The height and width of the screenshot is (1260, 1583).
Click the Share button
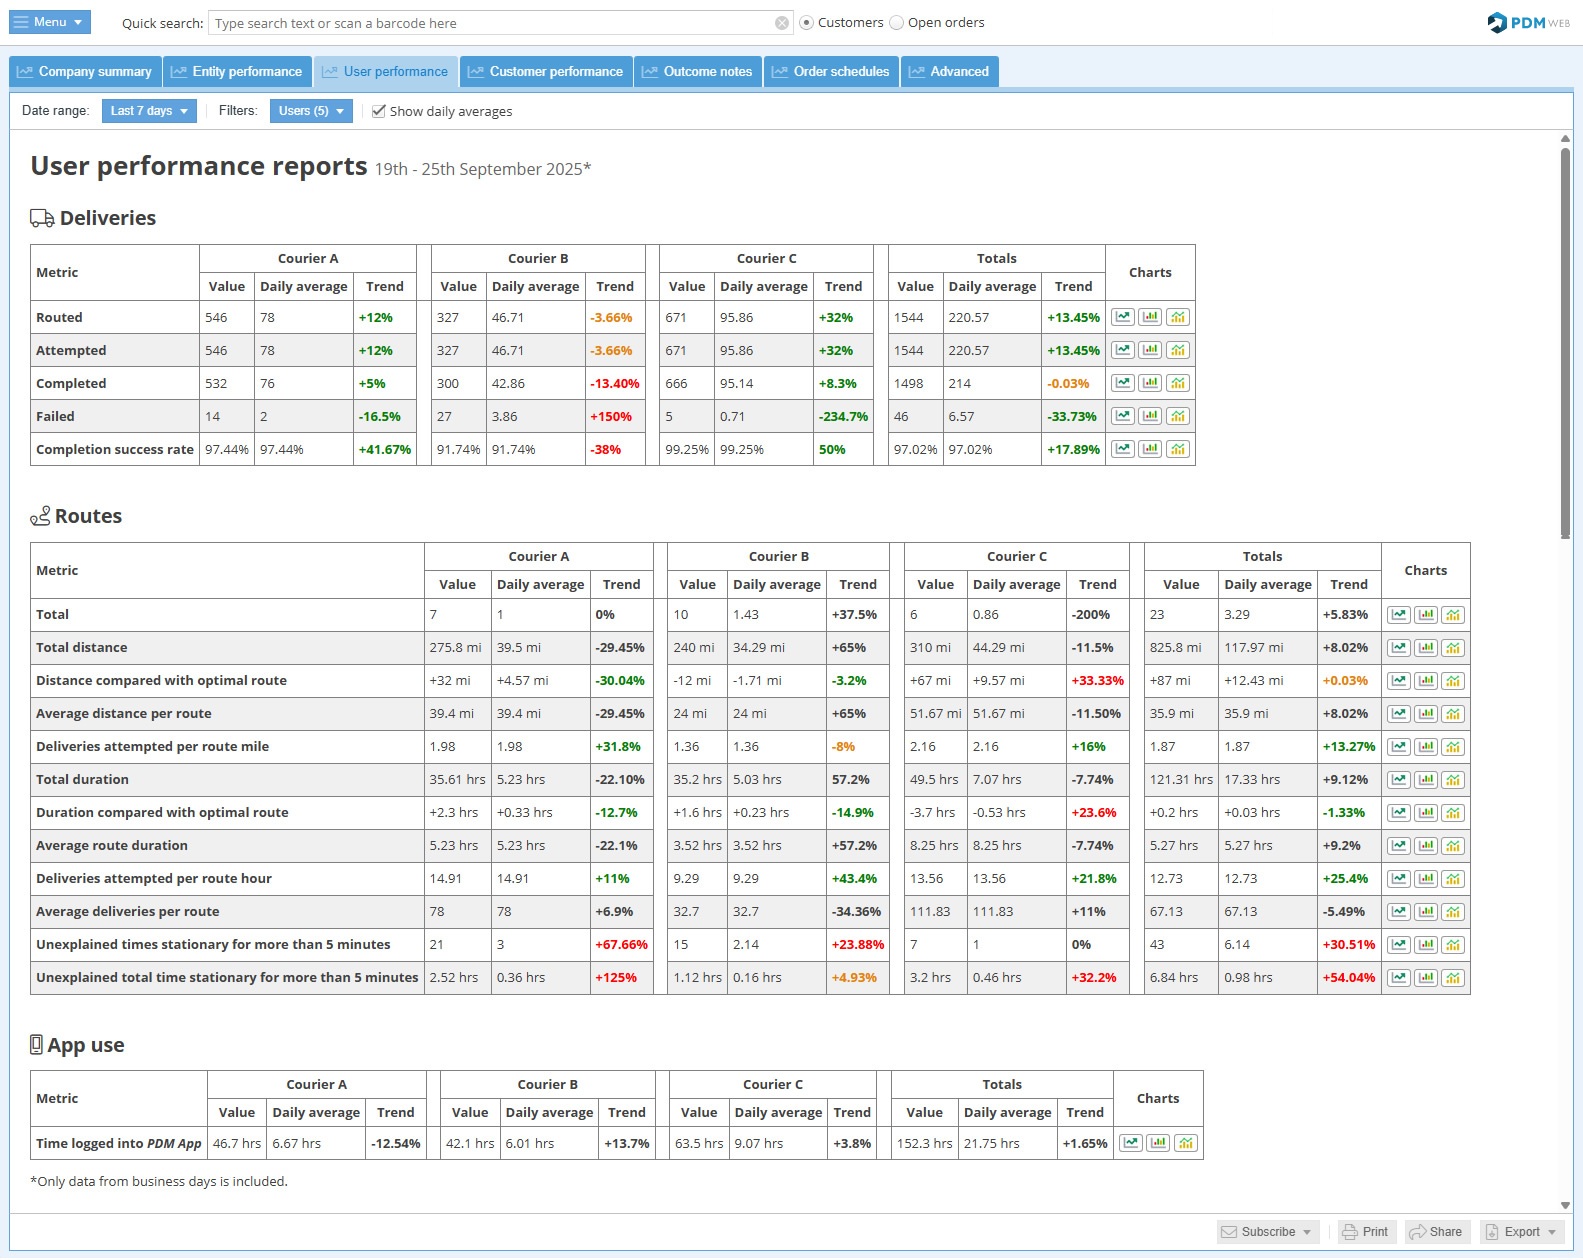1436,1232
